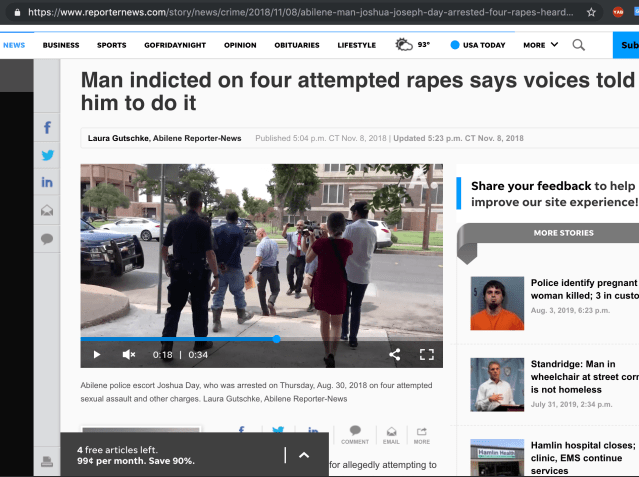This screenshot has width=639, height=477.
Task: Click Standridge story thumbnail image
Action: 497,384
